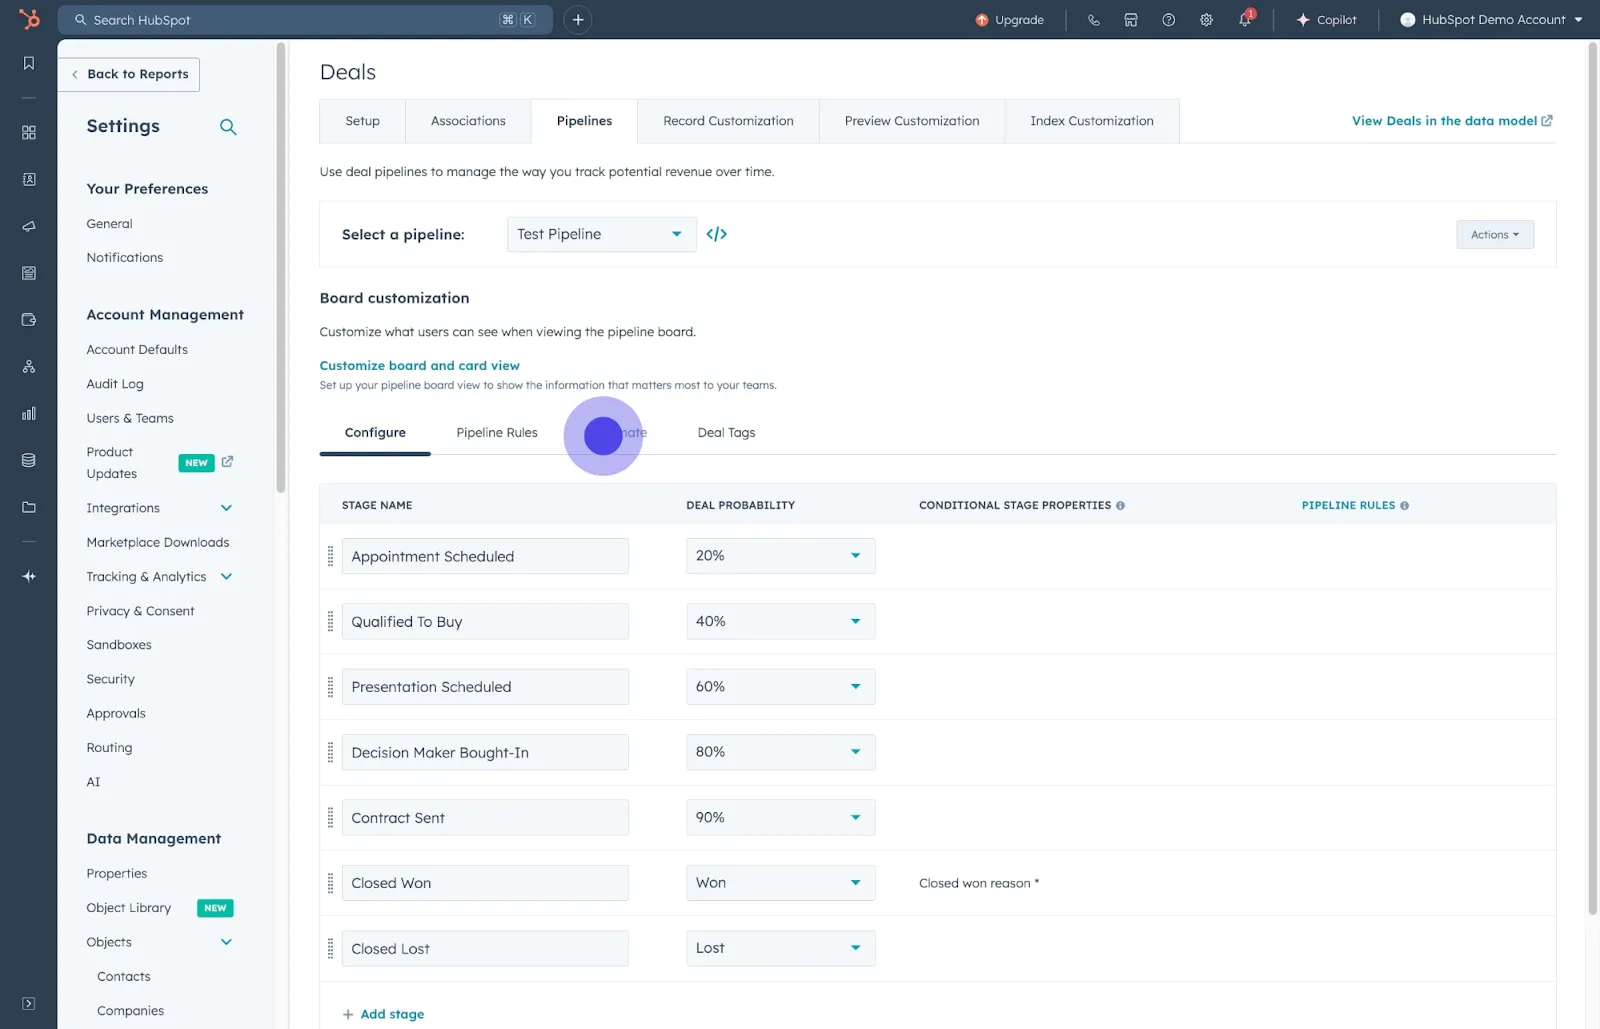Open the Commerce wallet icon in left rail

coord(29,320)
